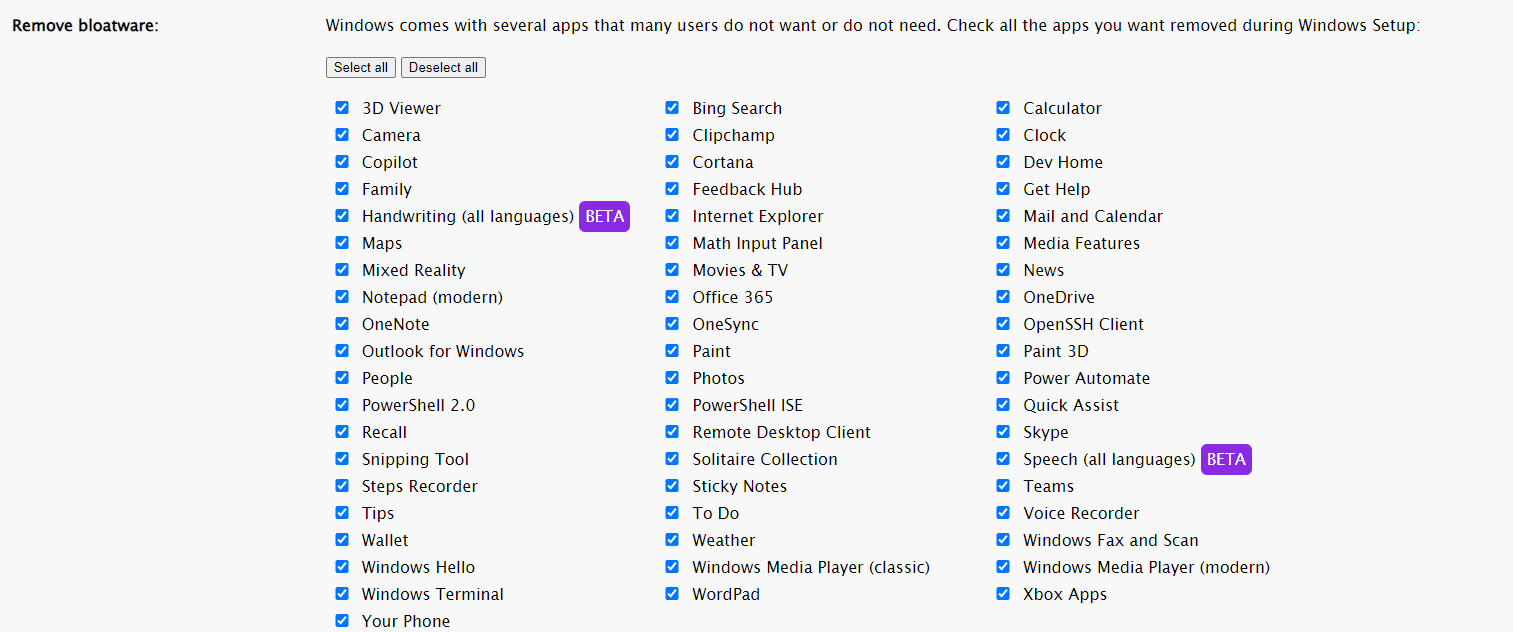Uncheck the Media Features checkbox
Viewport: 1513px width, 632px height.
(x=1003, y=243)
